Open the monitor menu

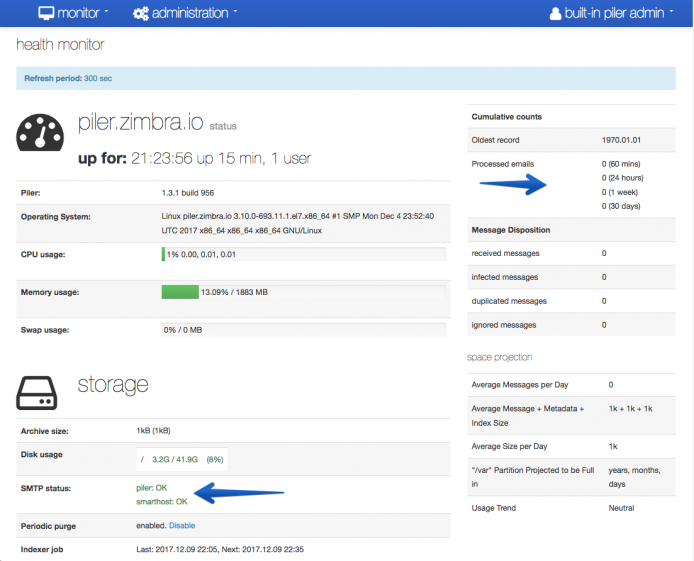point(73,13)
